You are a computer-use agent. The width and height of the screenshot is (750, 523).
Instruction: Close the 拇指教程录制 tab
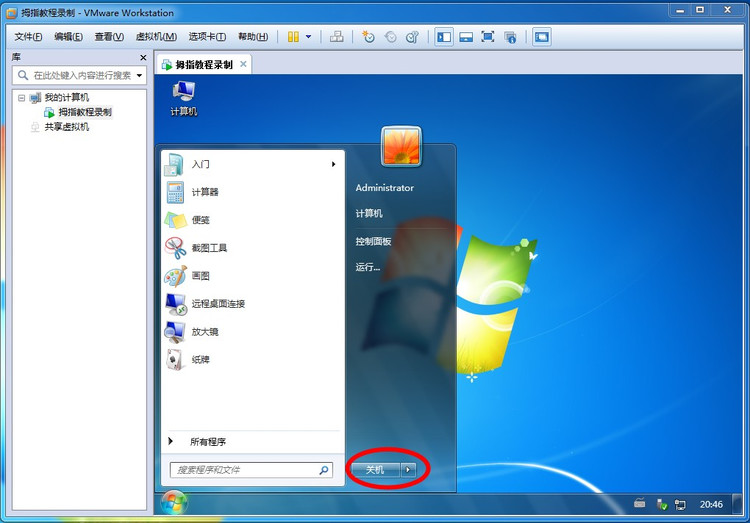point(243,64)
